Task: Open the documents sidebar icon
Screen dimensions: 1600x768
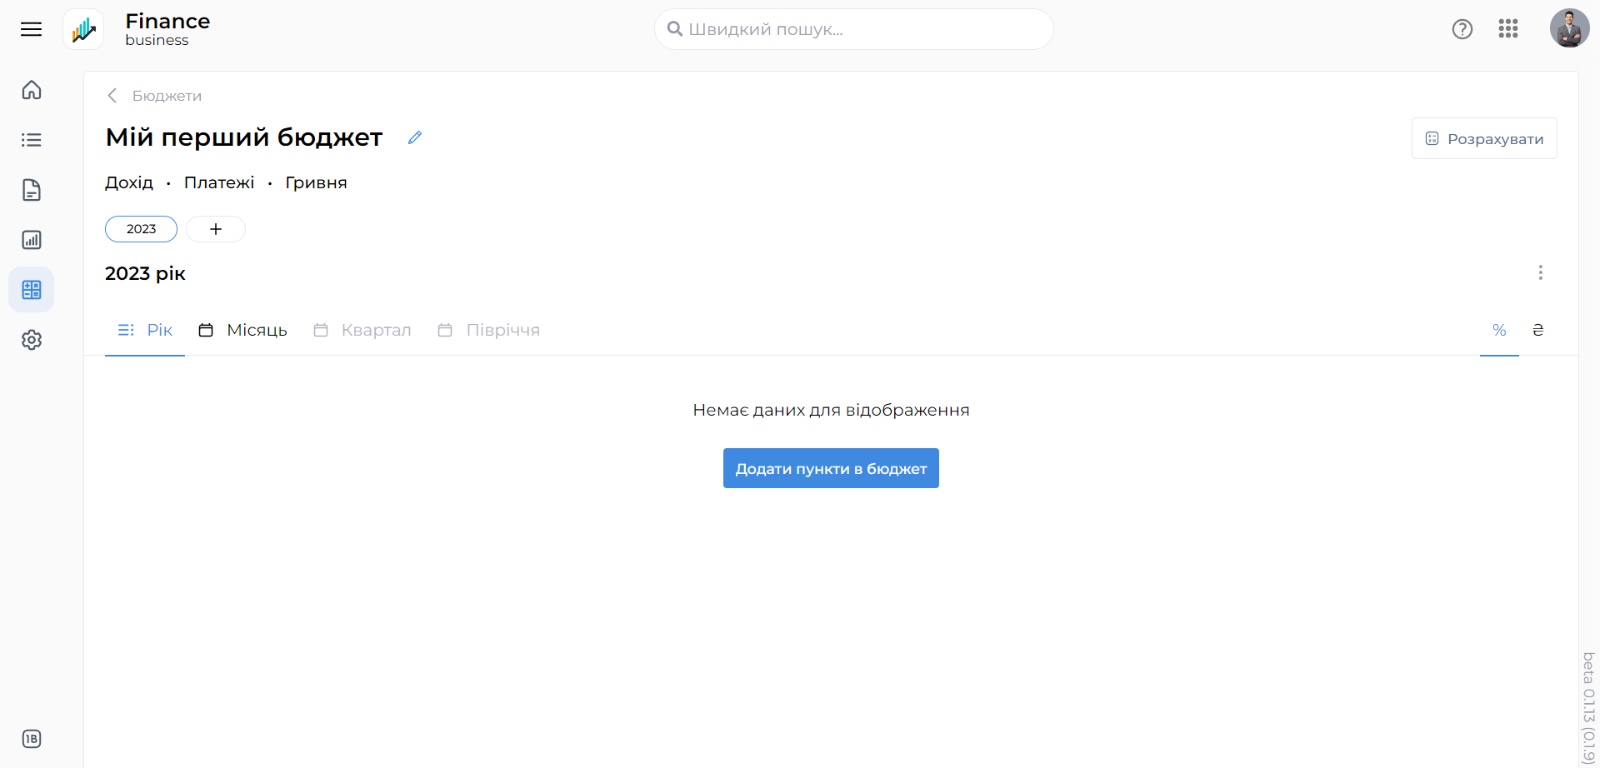Action: pyautogui.click(x=31, y=190)
